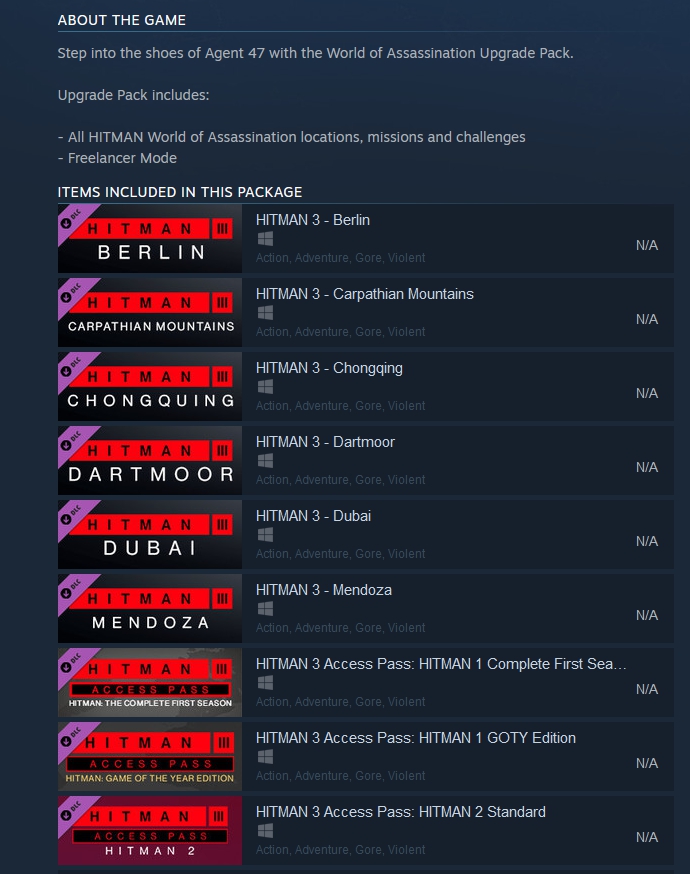Click the N/A price in the GOTY Edition row
The image size is (690, 874).
[x=647, y=763]
